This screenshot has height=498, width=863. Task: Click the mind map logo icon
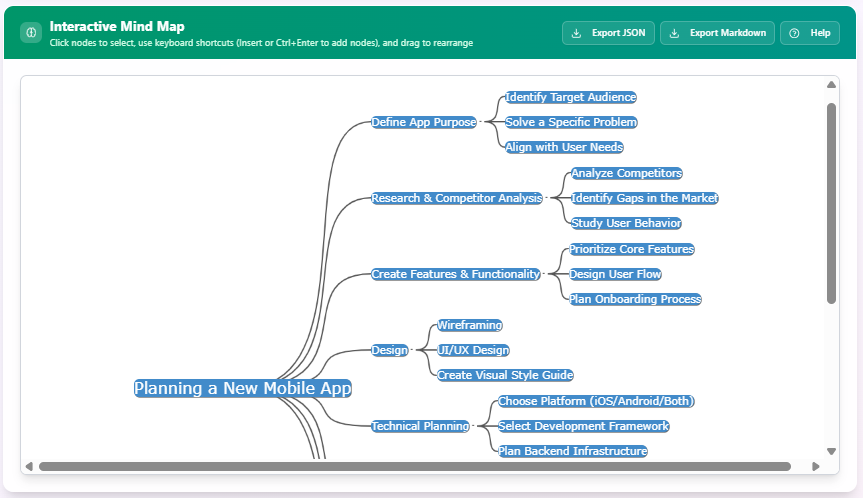coord(31,33)
